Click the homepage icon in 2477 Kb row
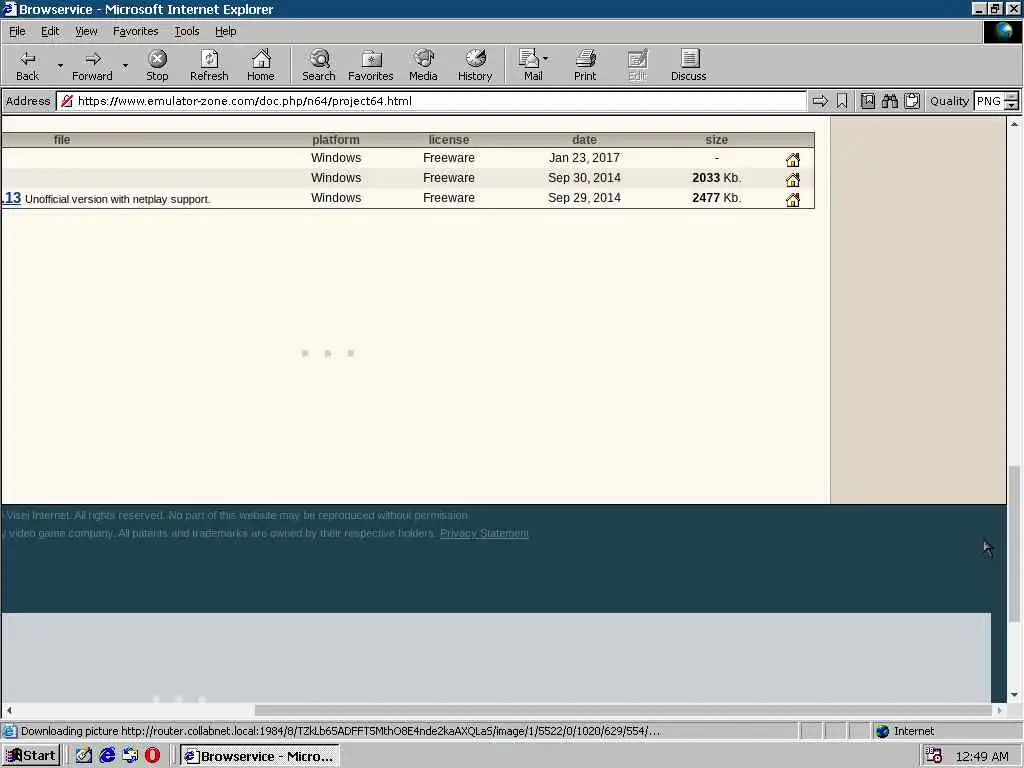Image resolution: width=1024 pixels, height=768 pixels. pos(793,200)
